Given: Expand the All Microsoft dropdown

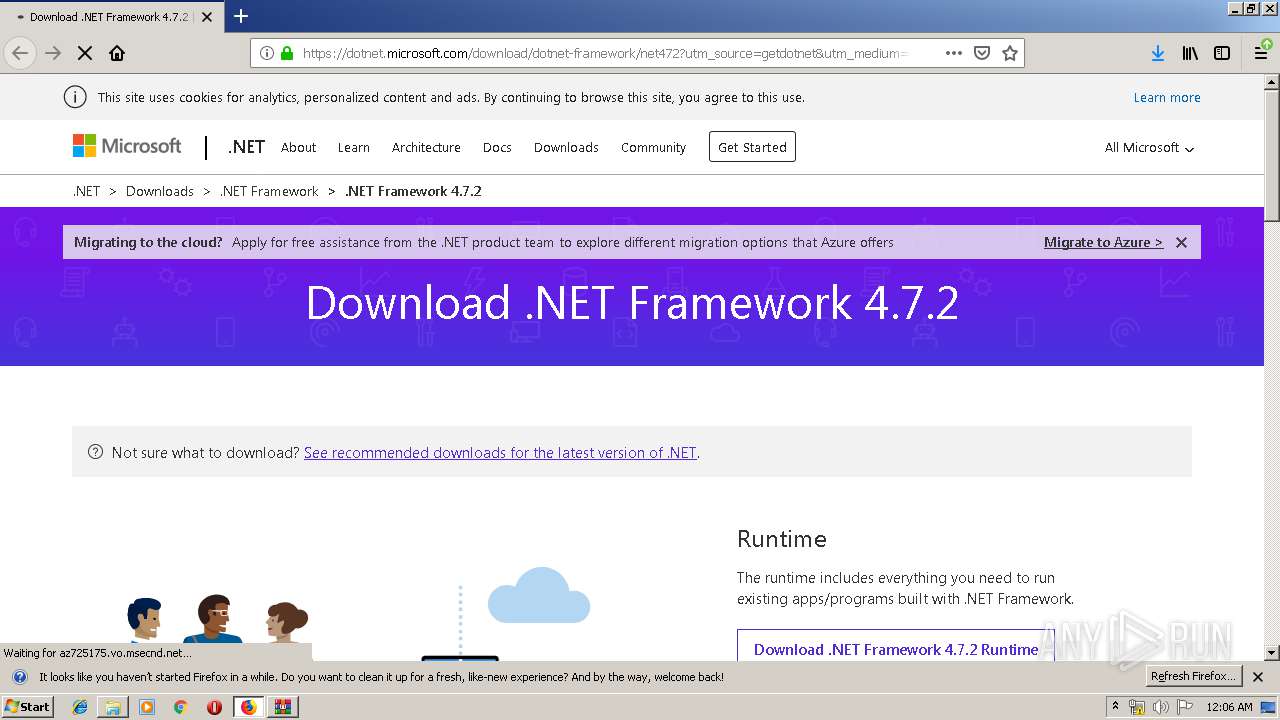Looking at the screenshot, I should point(1149,147).
